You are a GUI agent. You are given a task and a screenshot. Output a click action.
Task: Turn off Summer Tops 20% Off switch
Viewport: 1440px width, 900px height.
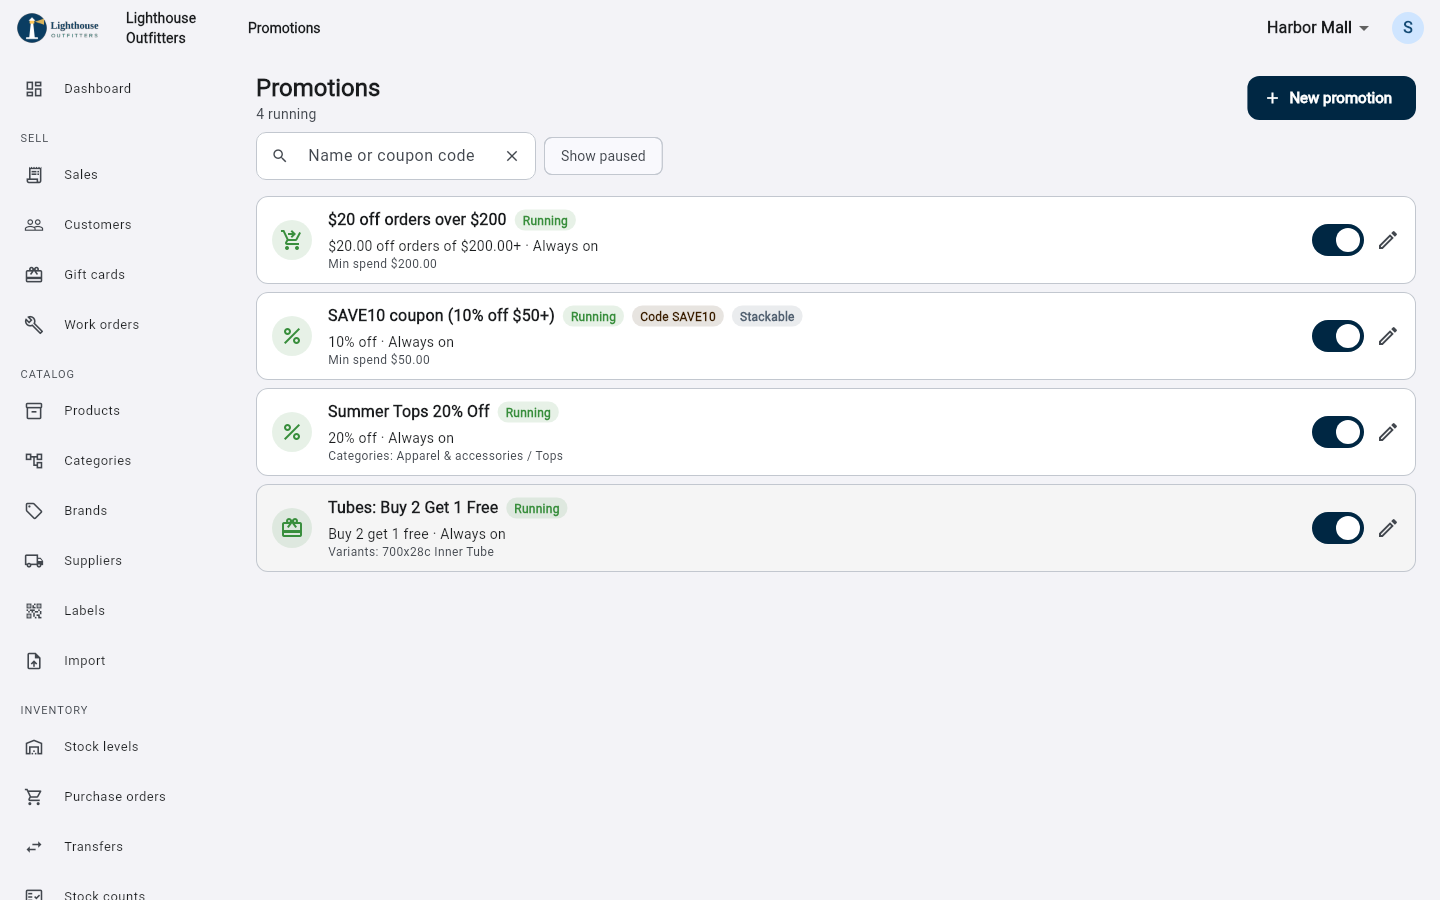point(1338,432)
